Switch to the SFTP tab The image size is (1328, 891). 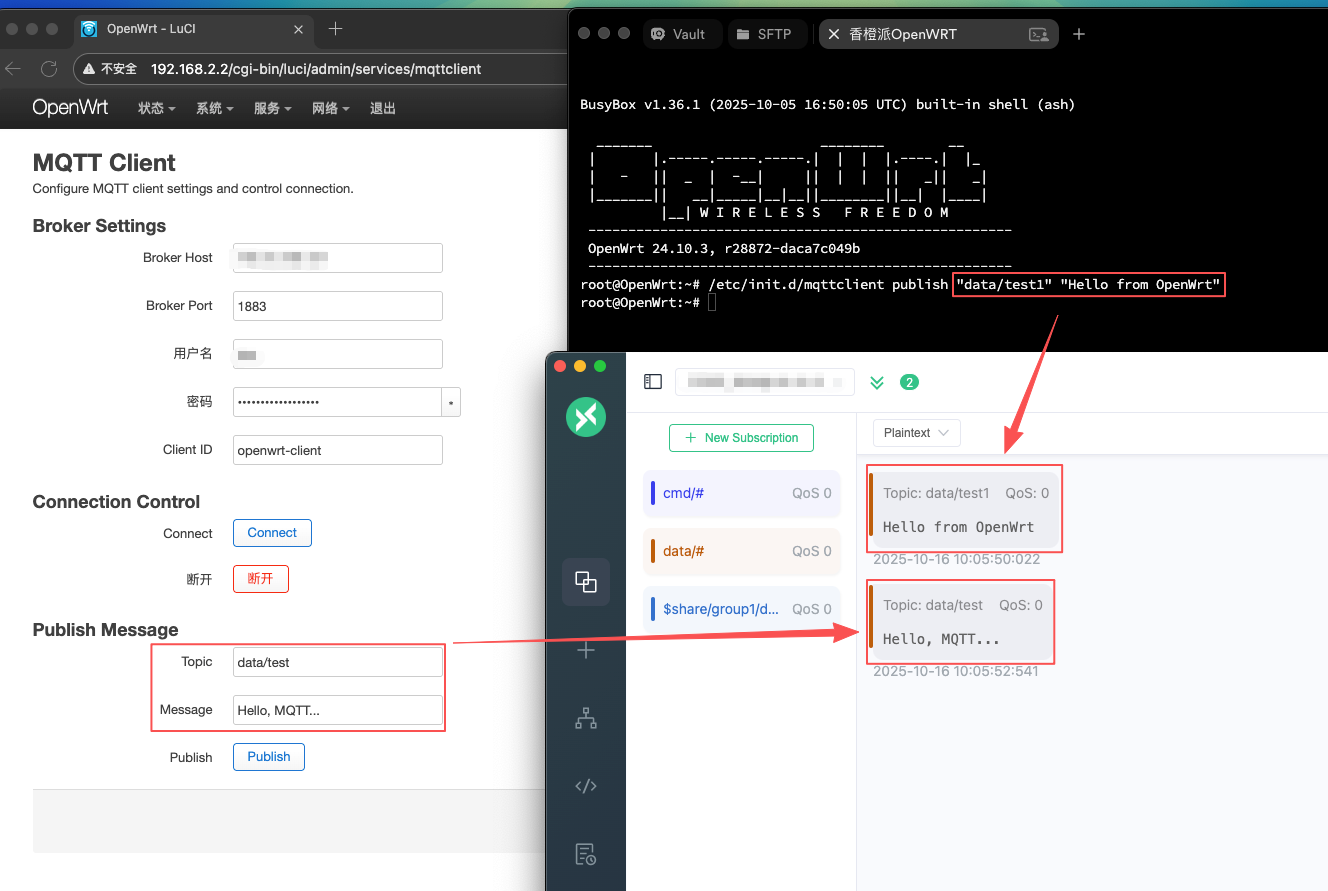[764, 34]
